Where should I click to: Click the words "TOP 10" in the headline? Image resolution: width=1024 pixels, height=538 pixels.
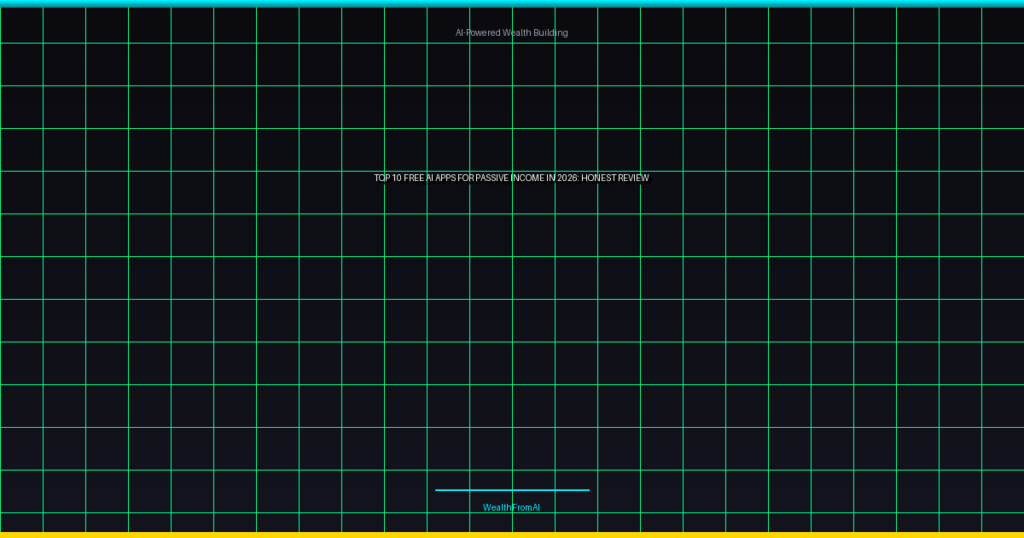388,178
